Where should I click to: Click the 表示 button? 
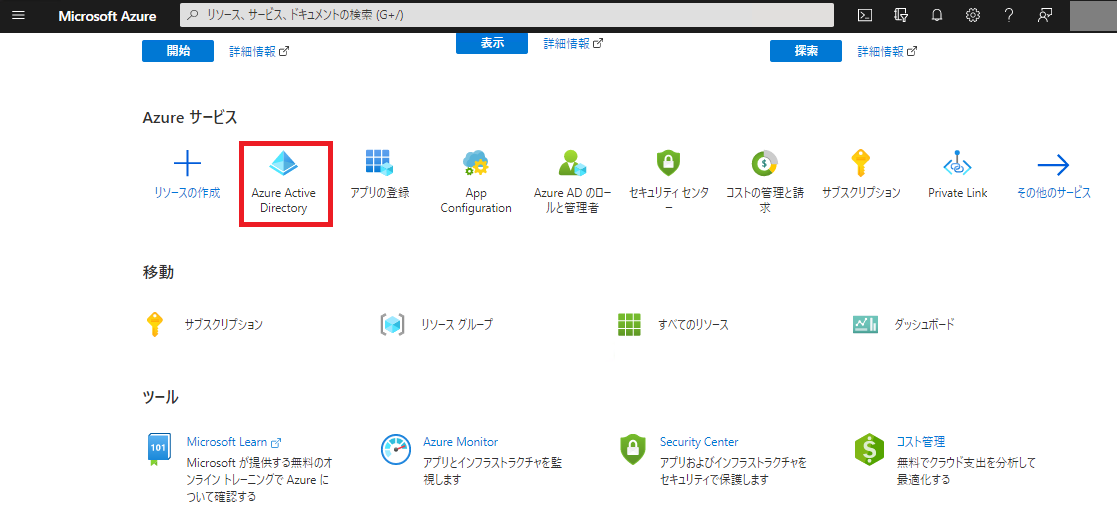coord(492,43)
